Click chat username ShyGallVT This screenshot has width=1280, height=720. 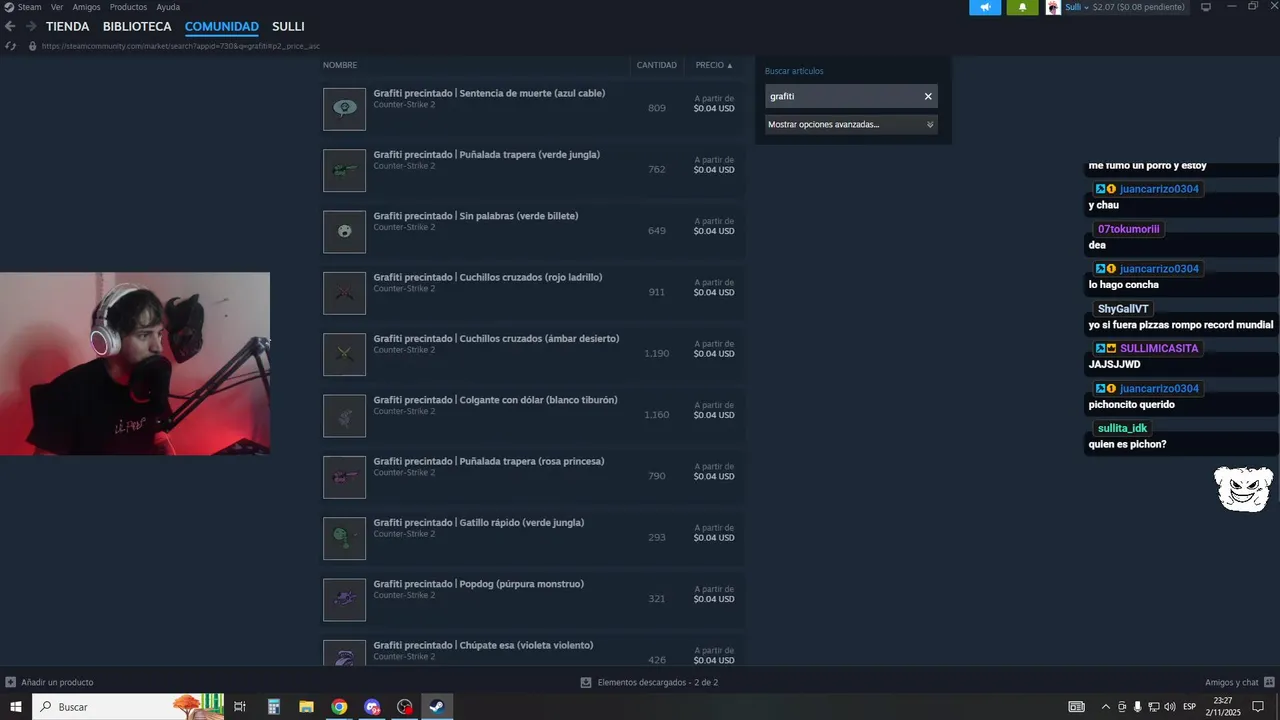[1123, 309]
